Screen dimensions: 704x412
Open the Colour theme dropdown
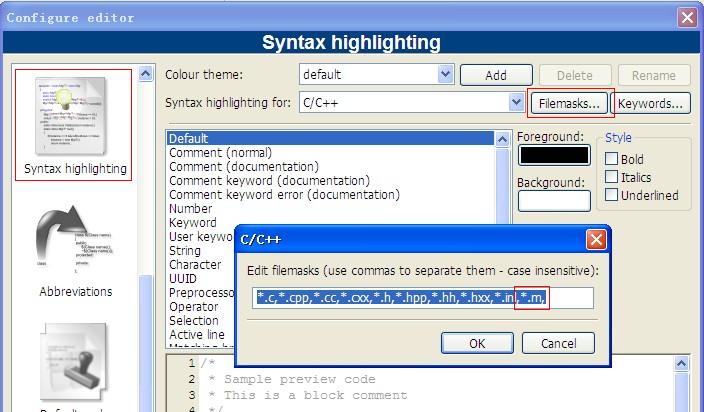click(x=445, y=74)
